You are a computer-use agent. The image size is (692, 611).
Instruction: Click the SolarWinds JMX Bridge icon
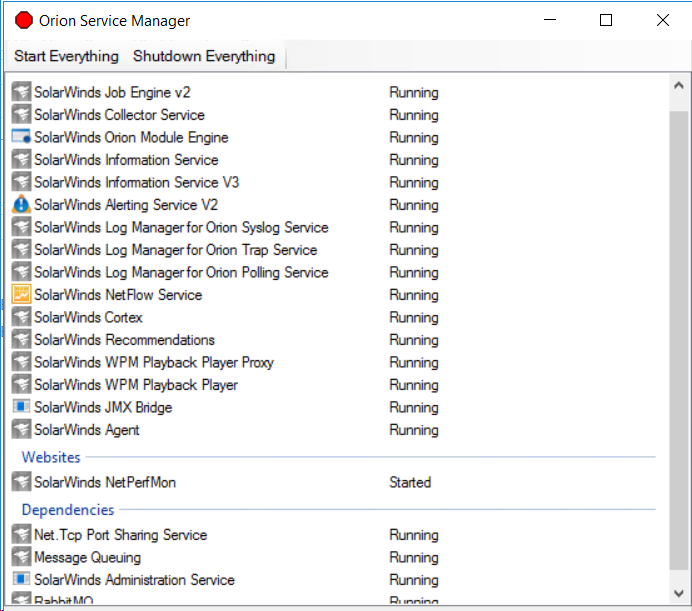tap(22, 407)
